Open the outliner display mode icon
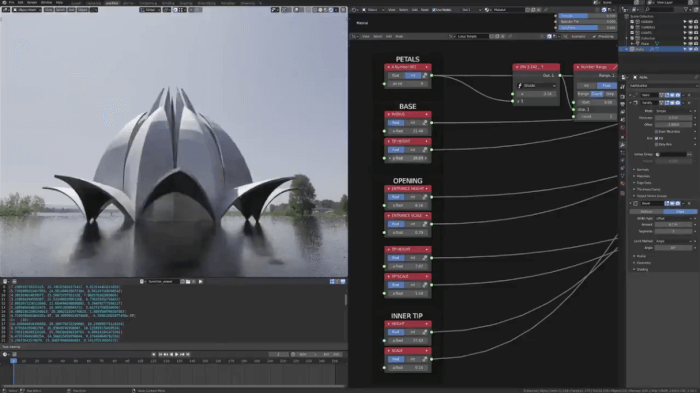700x393 pixels. point(635,9)
